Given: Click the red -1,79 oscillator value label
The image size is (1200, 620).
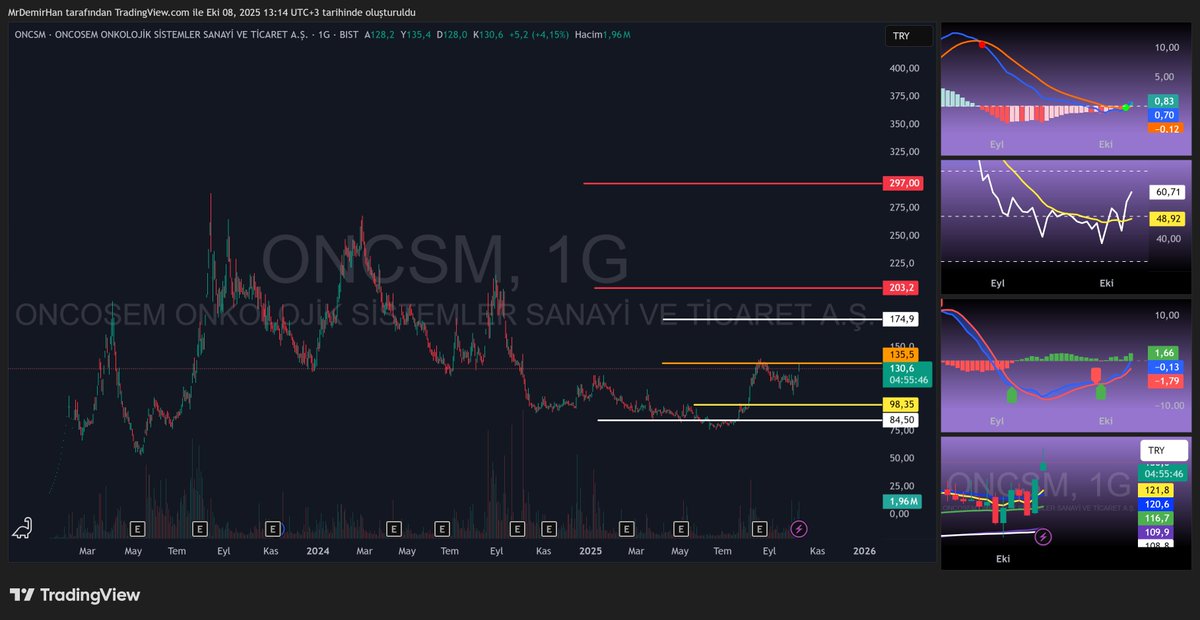Looking at the screenshot, I should coord(1164,381).
